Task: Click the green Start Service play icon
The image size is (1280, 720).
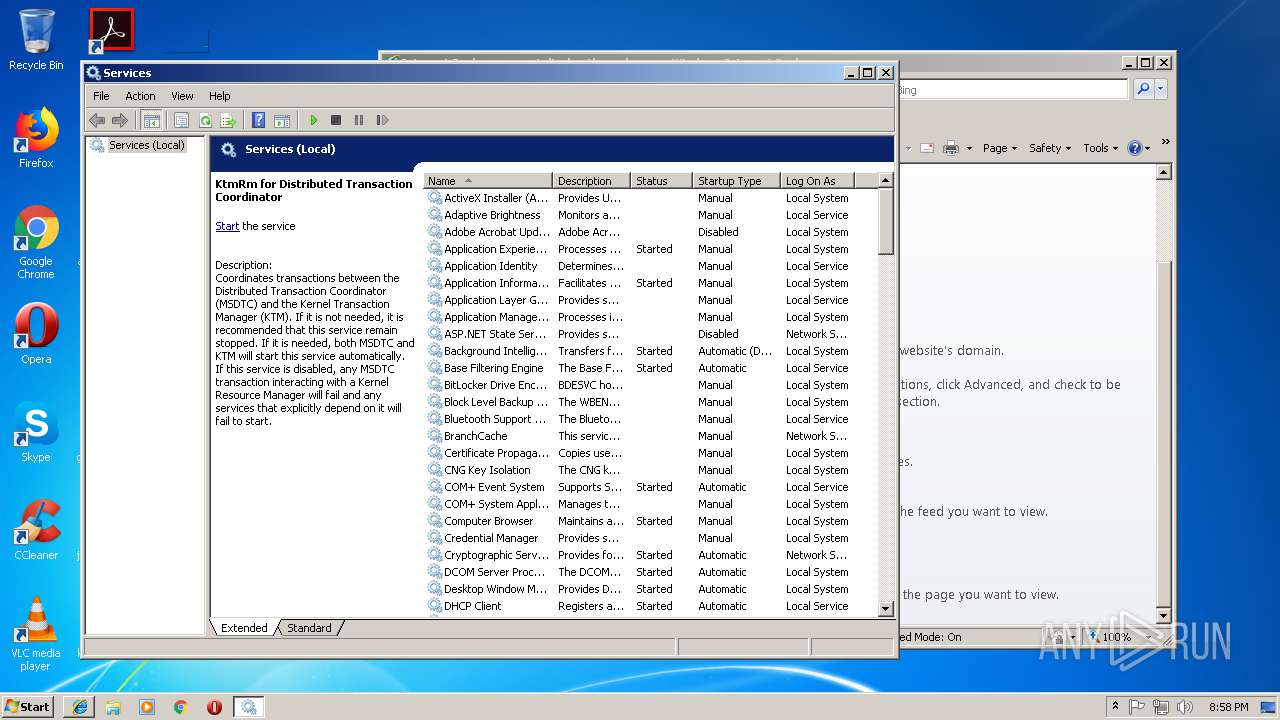Action: click(x=313, y=121)
